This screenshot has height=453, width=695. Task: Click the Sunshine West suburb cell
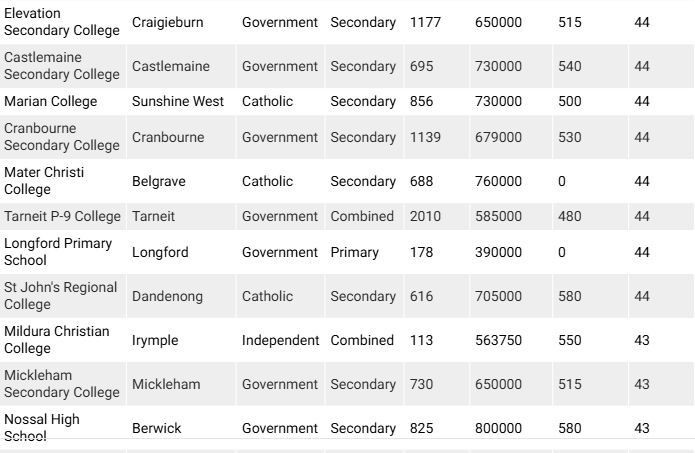pos(178,101)
